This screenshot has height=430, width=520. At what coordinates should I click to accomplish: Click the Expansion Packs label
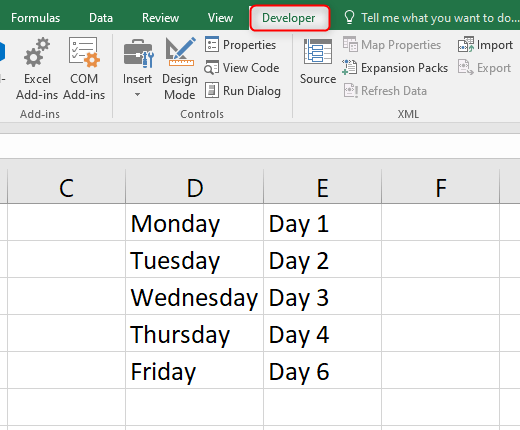(x=404, y=68)
